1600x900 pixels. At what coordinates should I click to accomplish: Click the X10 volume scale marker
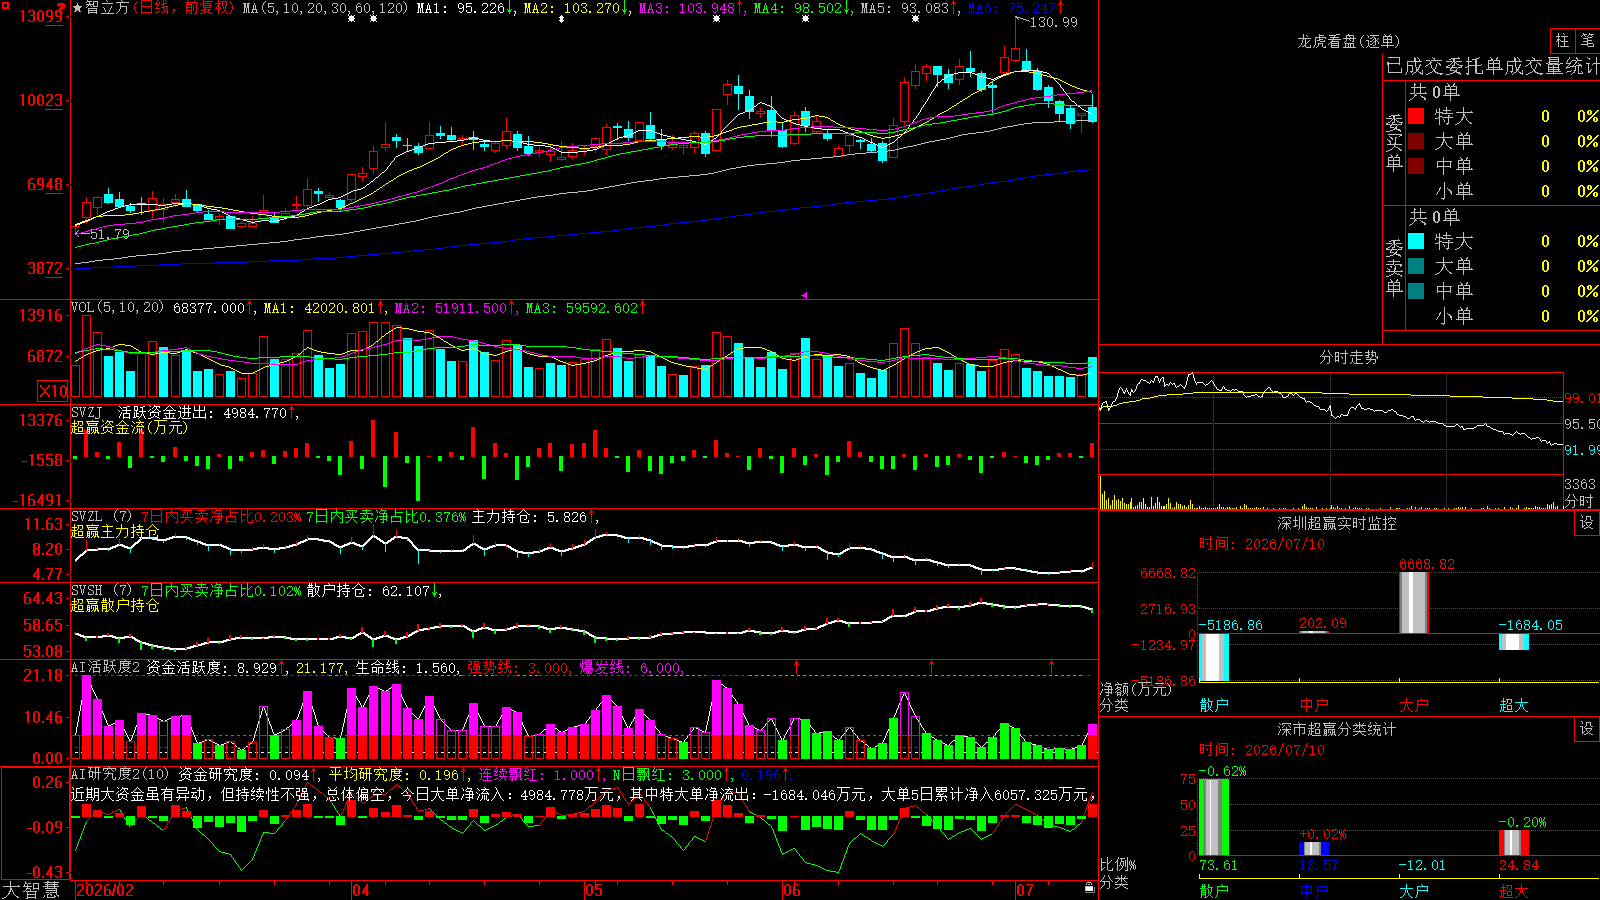click(53, 391)
